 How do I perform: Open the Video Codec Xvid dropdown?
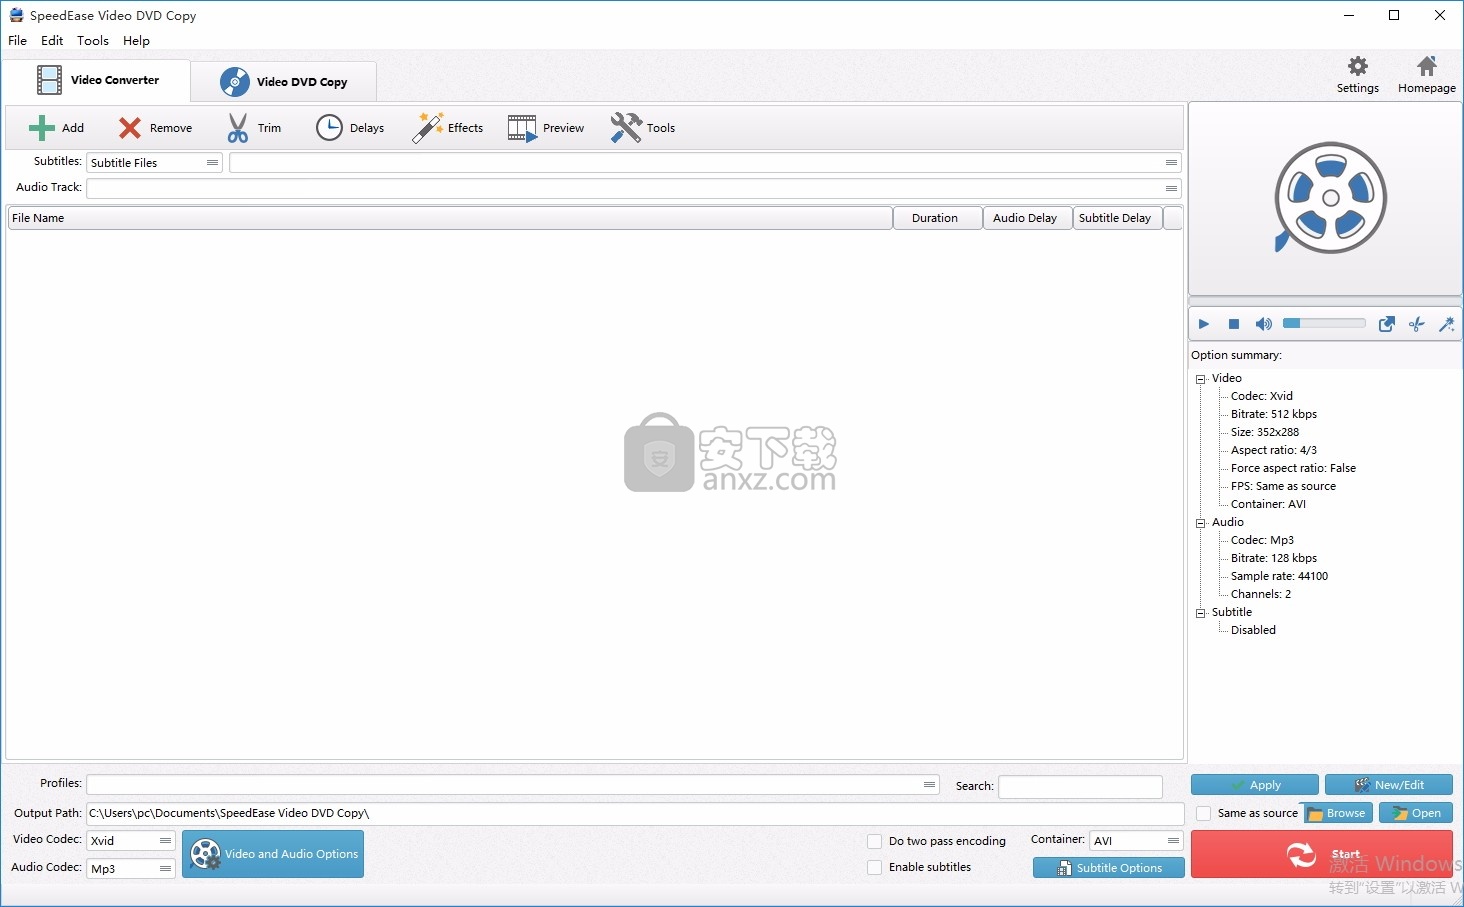click(131, 841)
